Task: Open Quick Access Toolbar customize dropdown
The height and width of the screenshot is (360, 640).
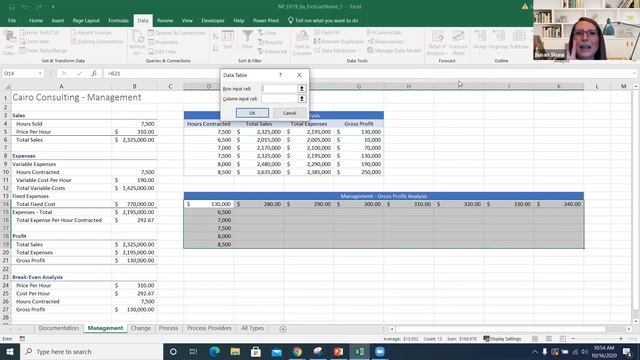Action: point(53,7)
